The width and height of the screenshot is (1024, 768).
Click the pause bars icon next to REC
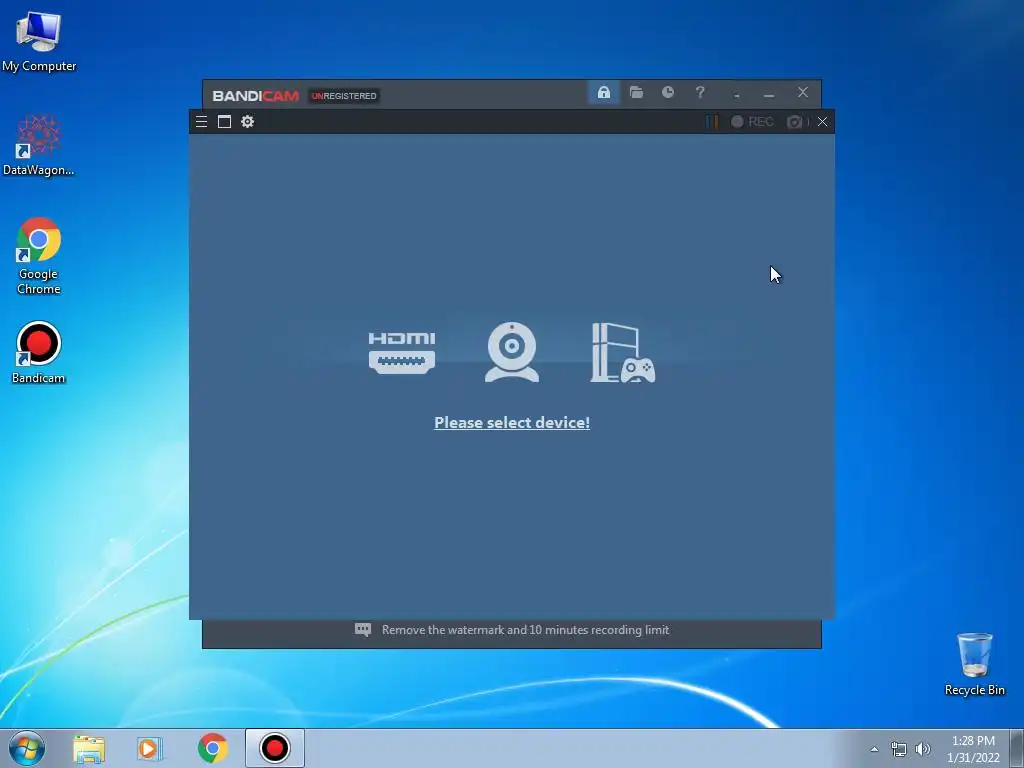tap(712, 121)
